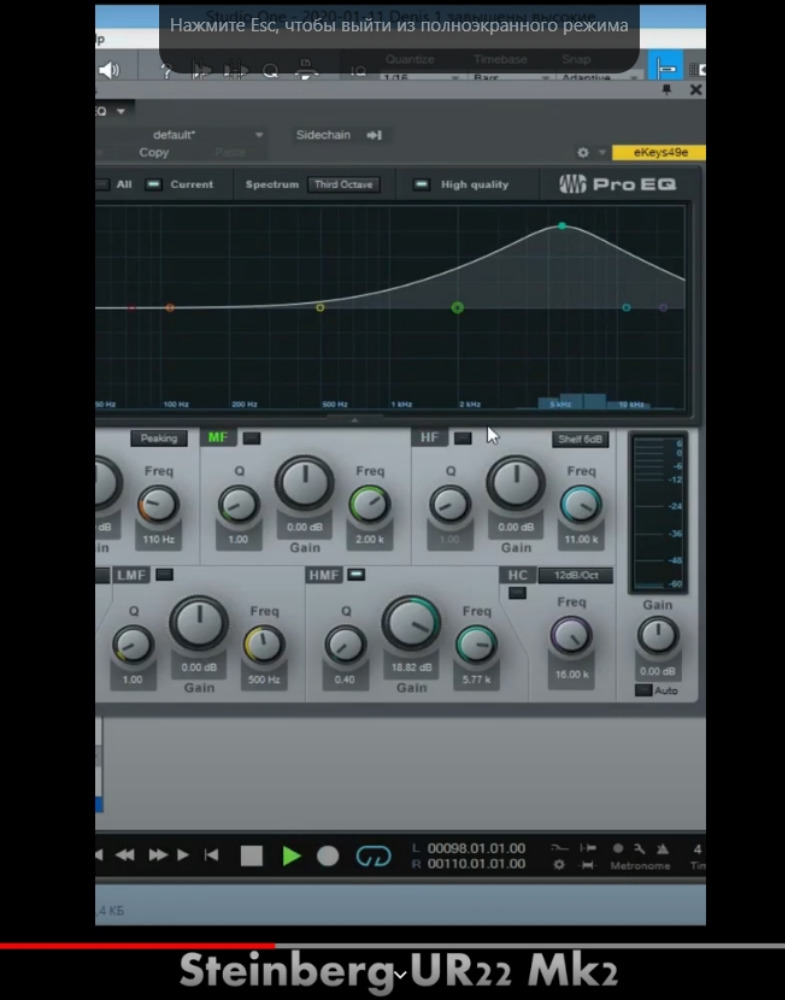Toggle High quality mode
The image size is (785, 1000).
pyautogui.click(x=421, y=184)
